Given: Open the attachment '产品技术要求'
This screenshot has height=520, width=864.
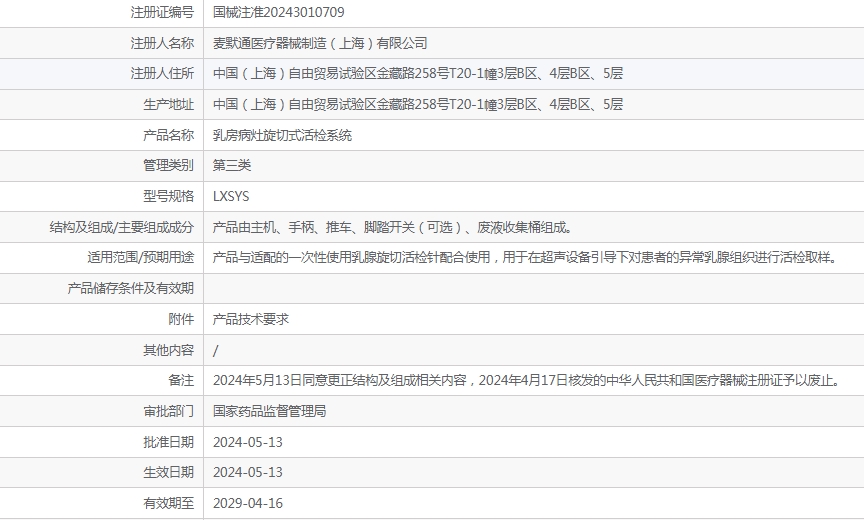Looking at the screenshot, I should coord(251,319).
